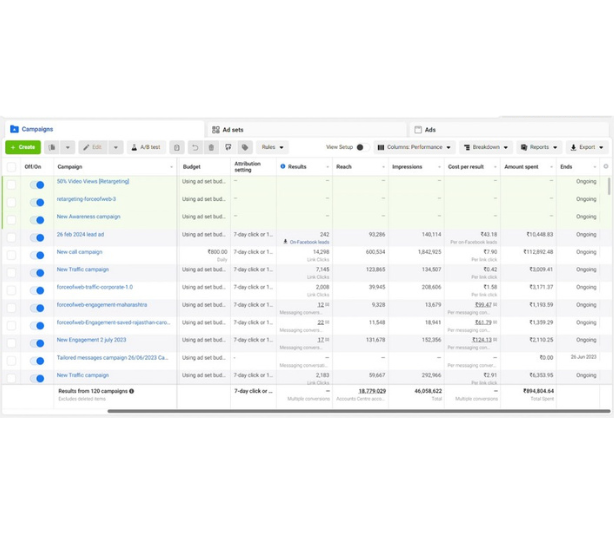
Task: Open column settings gear in table header
Action: [x=605, y=167]
